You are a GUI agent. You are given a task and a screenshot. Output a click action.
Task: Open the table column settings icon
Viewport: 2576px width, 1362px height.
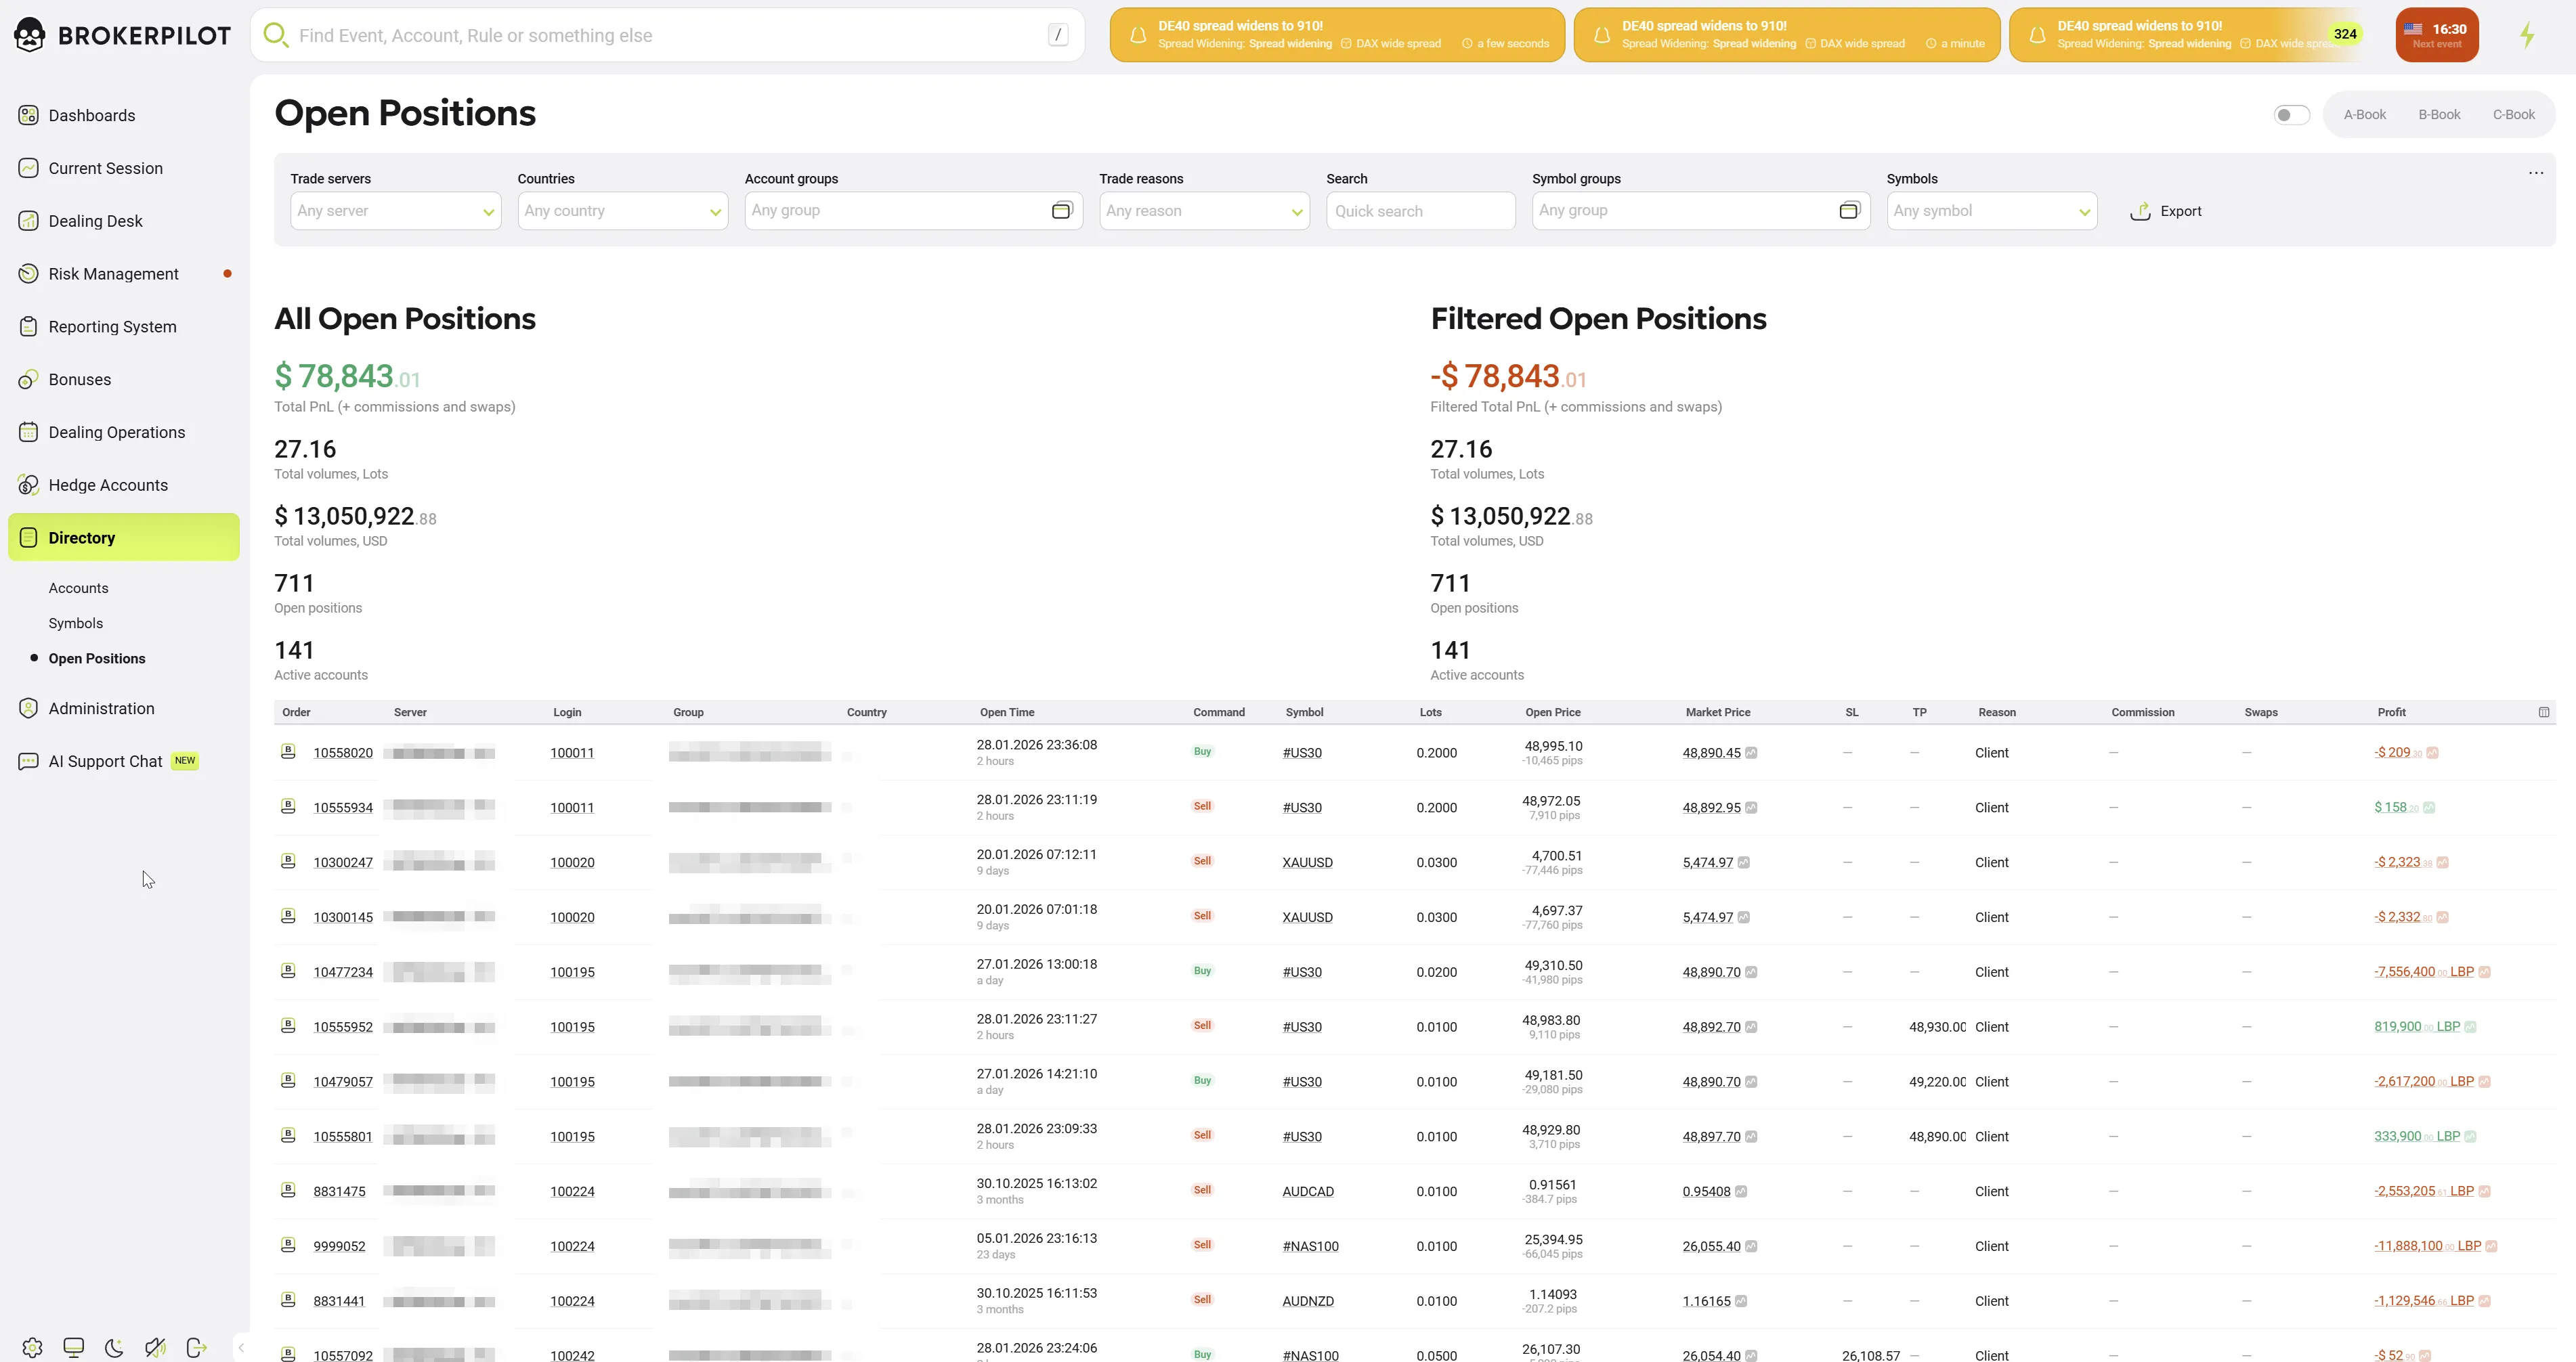point(2543,712)
